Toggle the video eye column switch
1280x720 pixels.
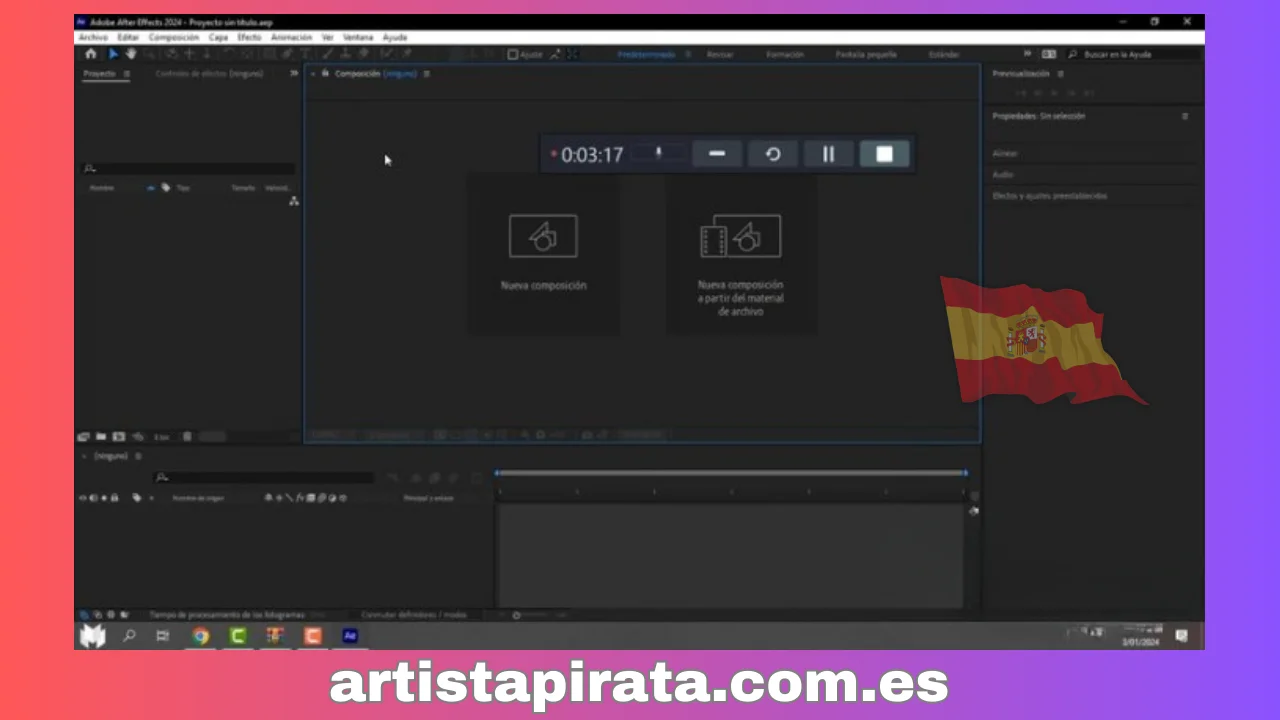tap(82, 498)
